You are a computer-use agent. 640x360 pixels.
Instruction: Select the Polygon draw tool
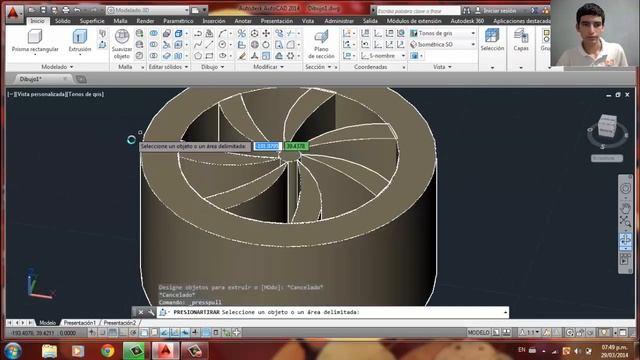[198, 56]
